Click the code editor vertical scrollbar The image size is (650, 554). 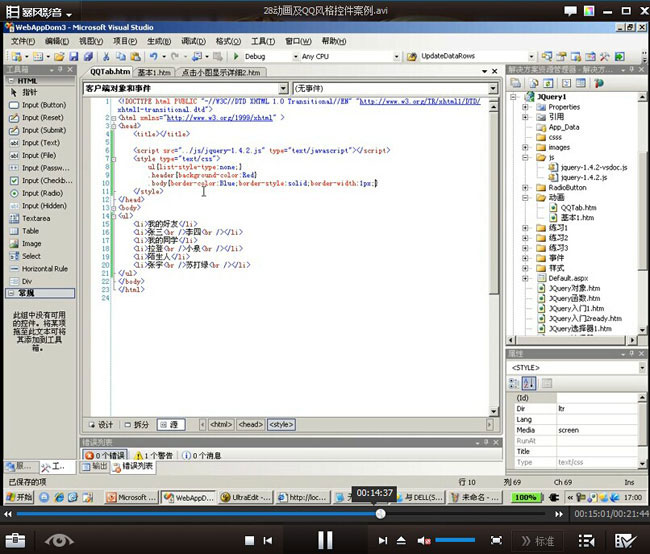tap(493, 257)
